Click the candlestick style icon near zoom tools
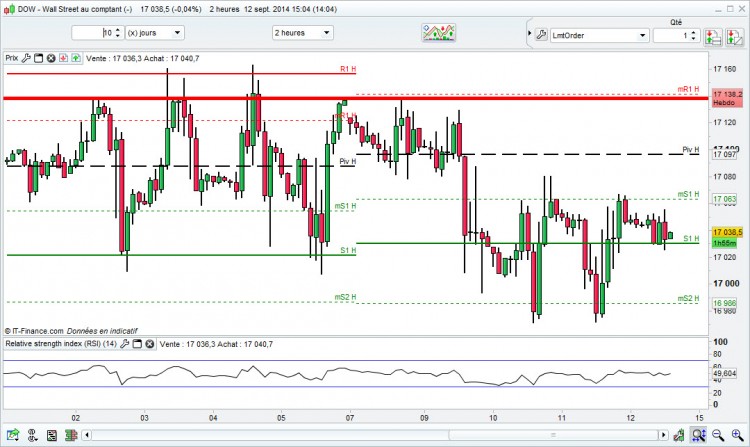Viewport: 750px width, 447px height. 679,435
